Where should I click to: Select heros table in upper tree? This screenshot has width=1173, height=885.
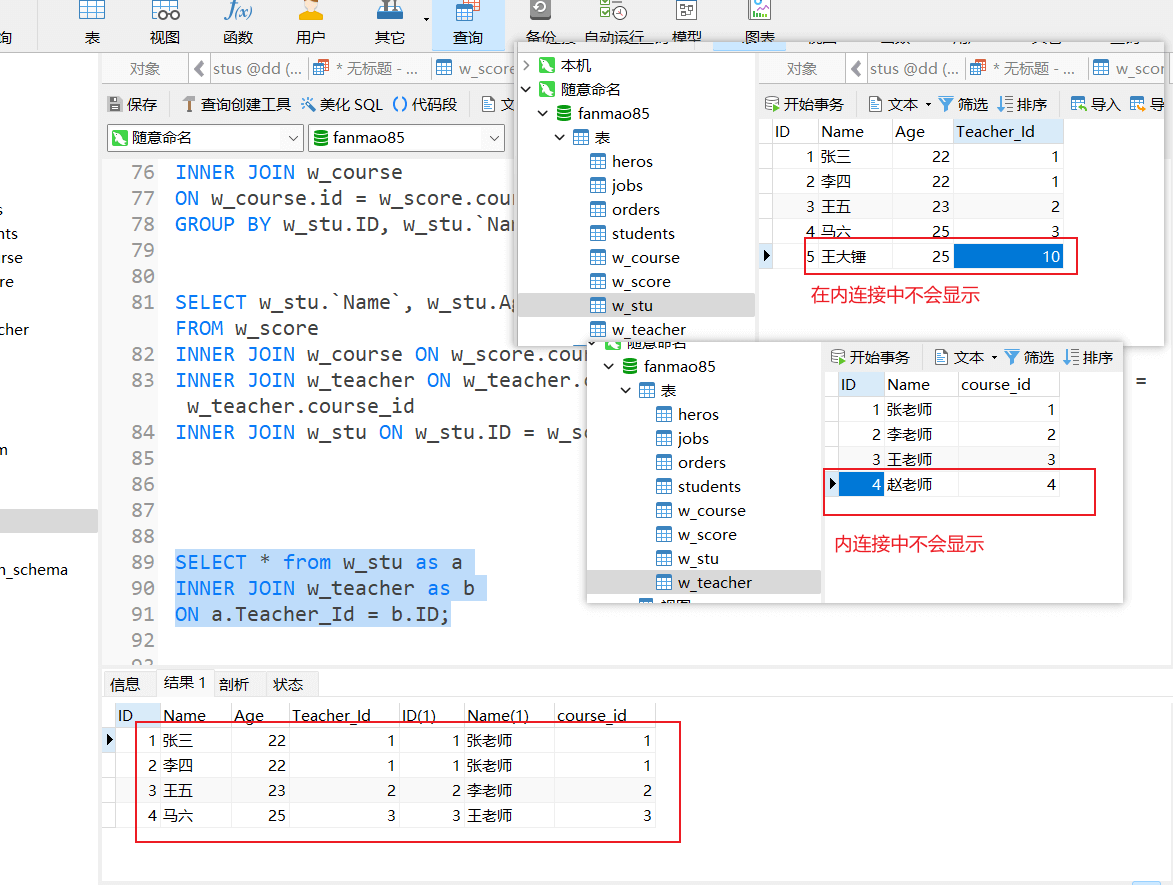tap(621, 162)
